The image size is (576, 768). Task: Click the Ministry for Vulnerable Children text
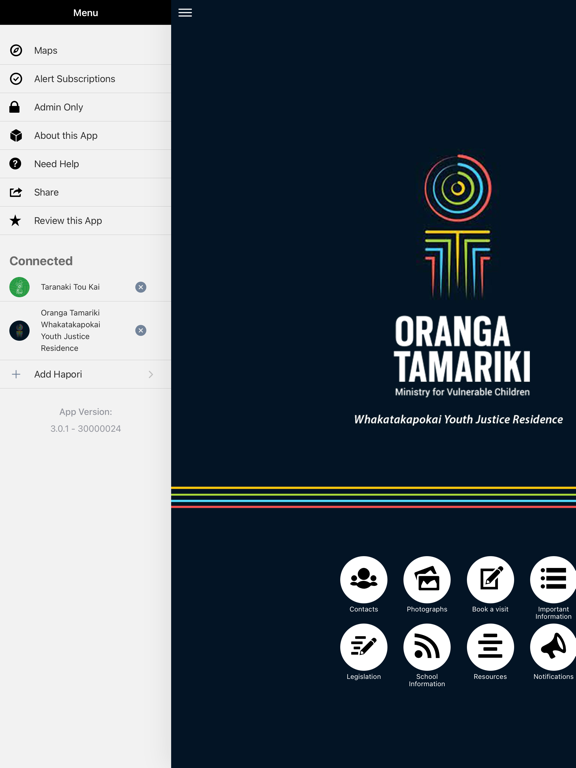point(462,392)
